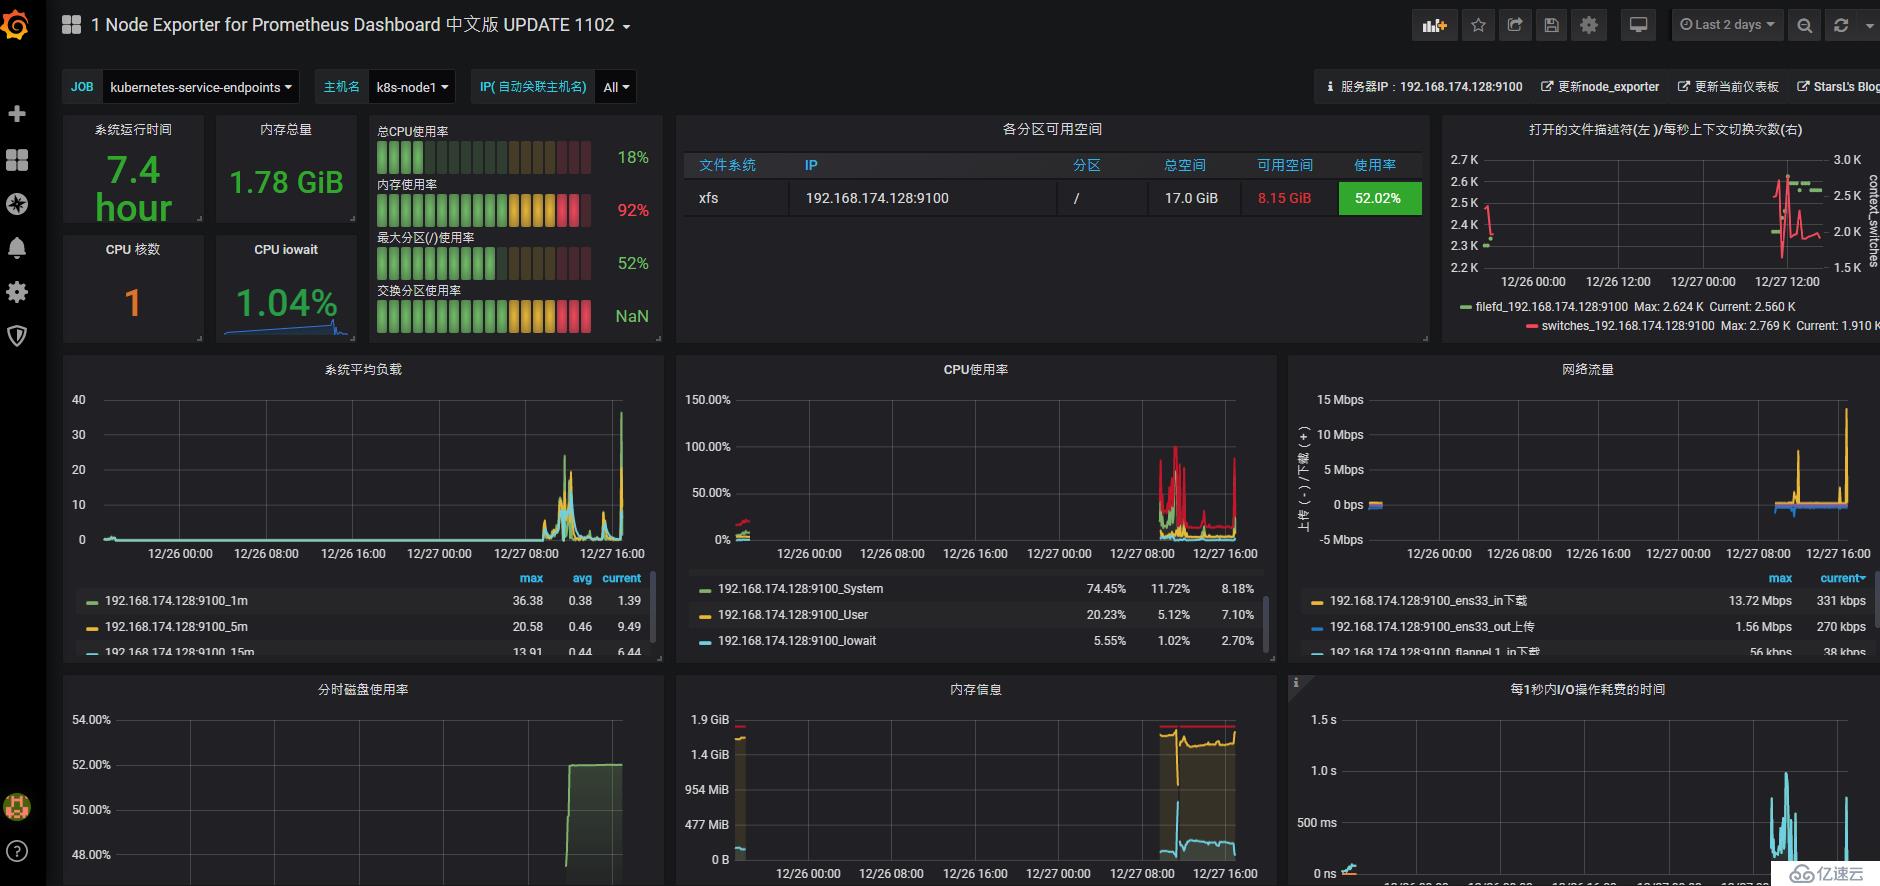Click the 内存使用率 92% bar gauge
1880x886 pixels.
(x=485, y=210)
